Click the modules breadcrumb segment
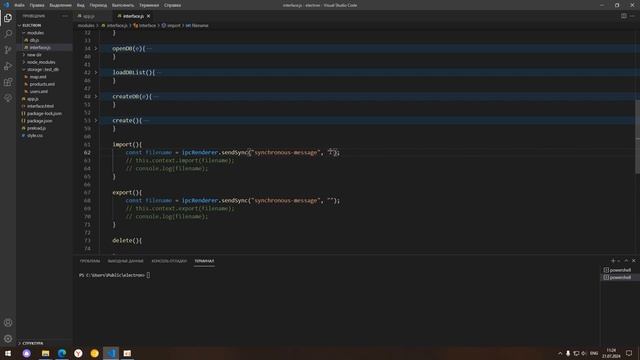 tap(86, 25)
